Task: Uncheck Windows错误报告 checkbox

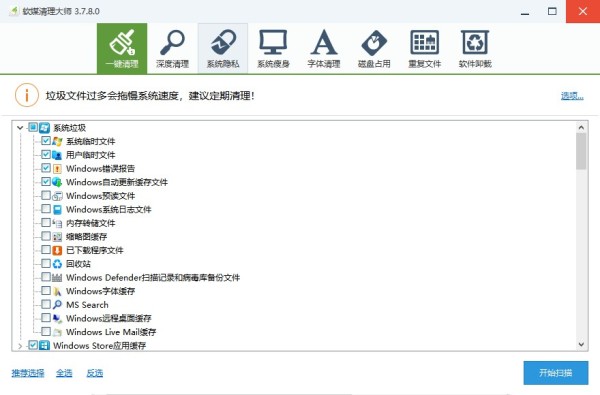Action: click(46, 168)
